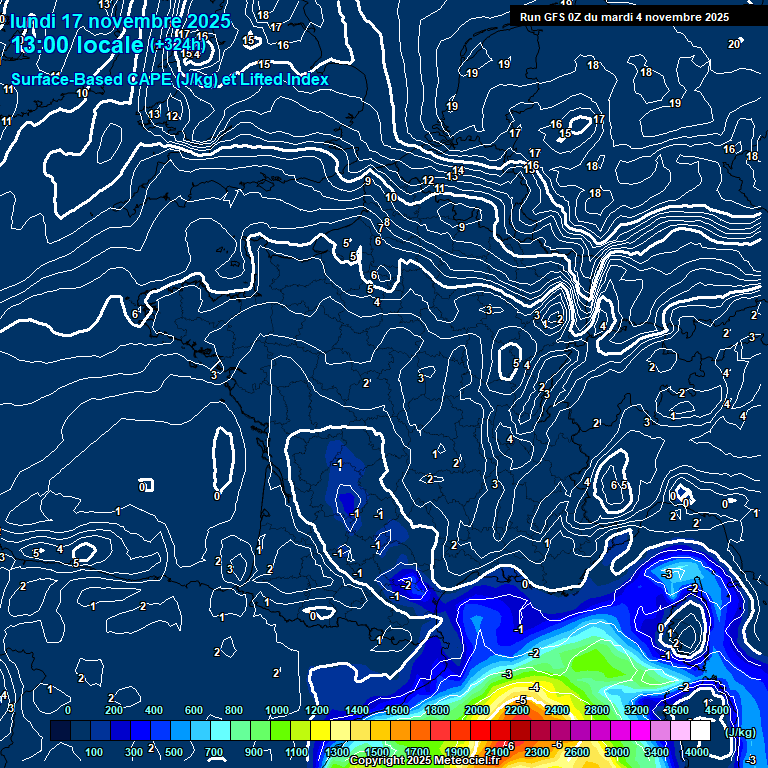Click the pure yellow swatch under legend label 1200
768x768 pixels.
point(320,730)
